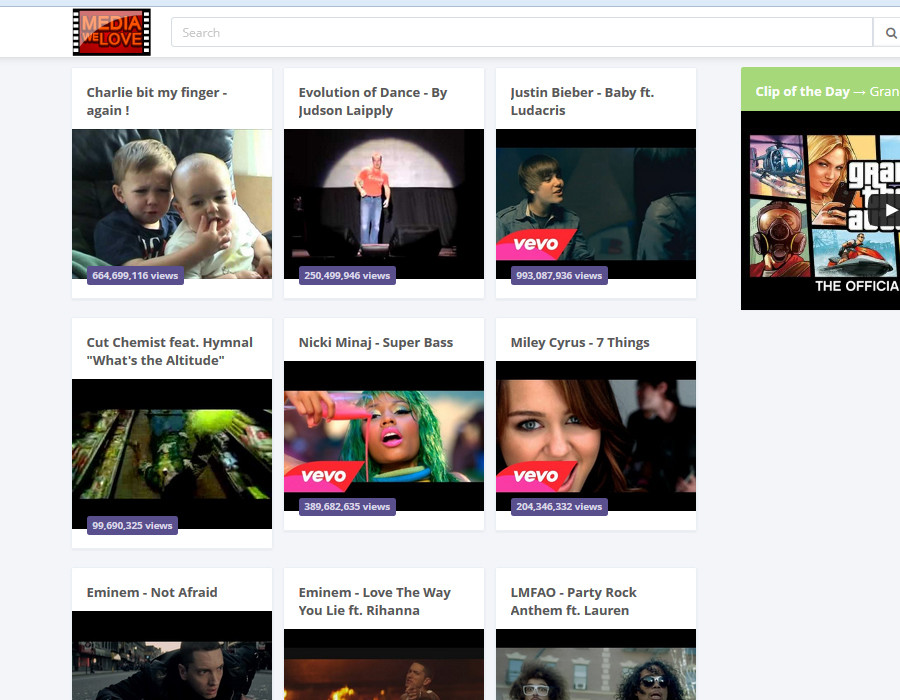
Task: Open 'Charlie bit my finger - again !' title
Action: pos(157,101)
